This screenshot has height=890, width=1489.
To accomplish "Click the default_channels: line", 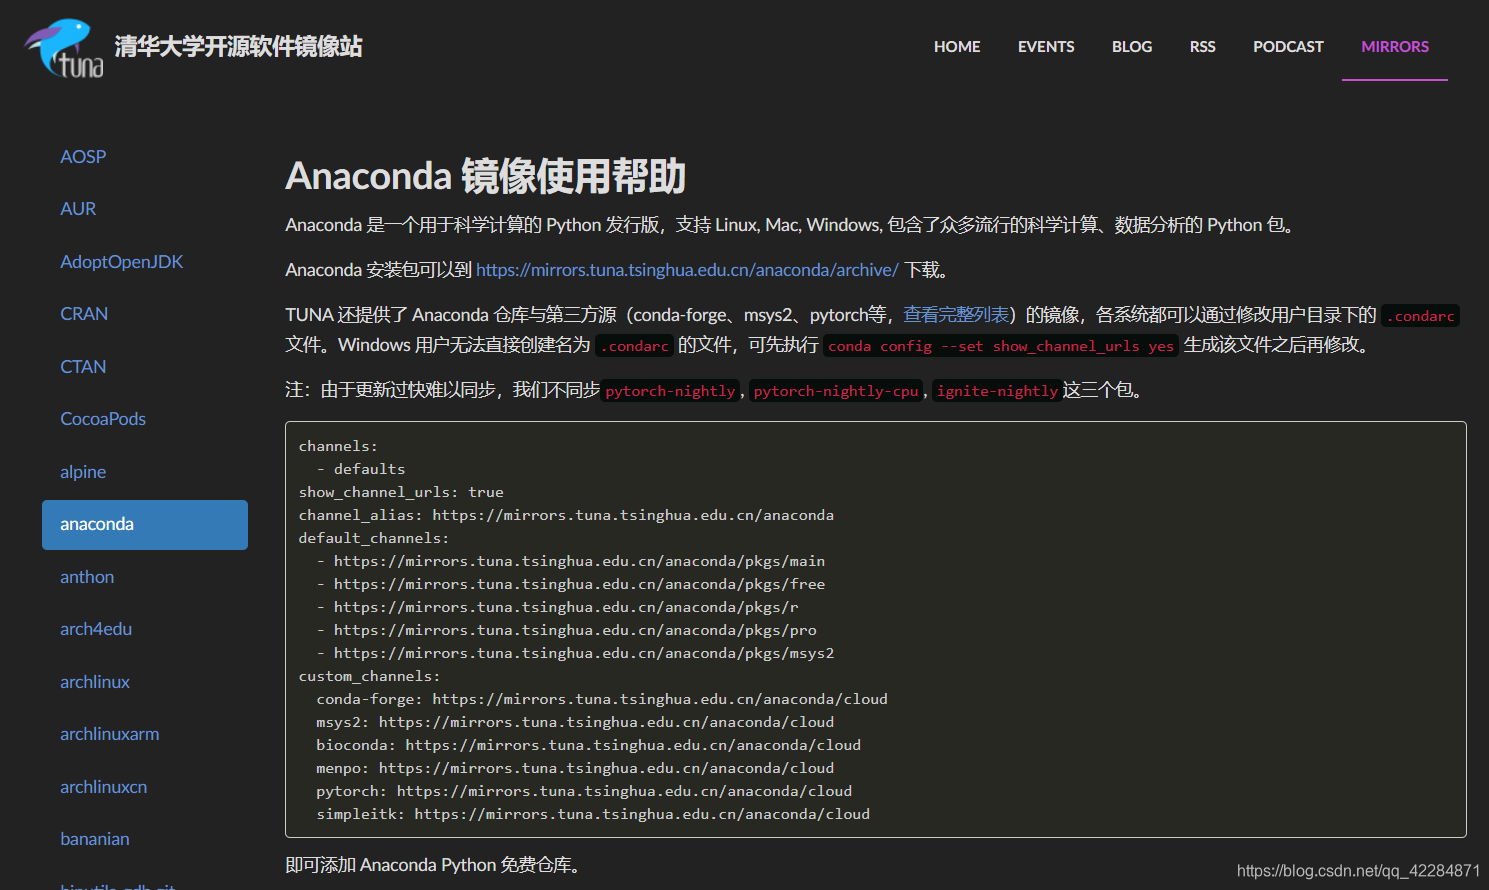I will coord(374,538).
